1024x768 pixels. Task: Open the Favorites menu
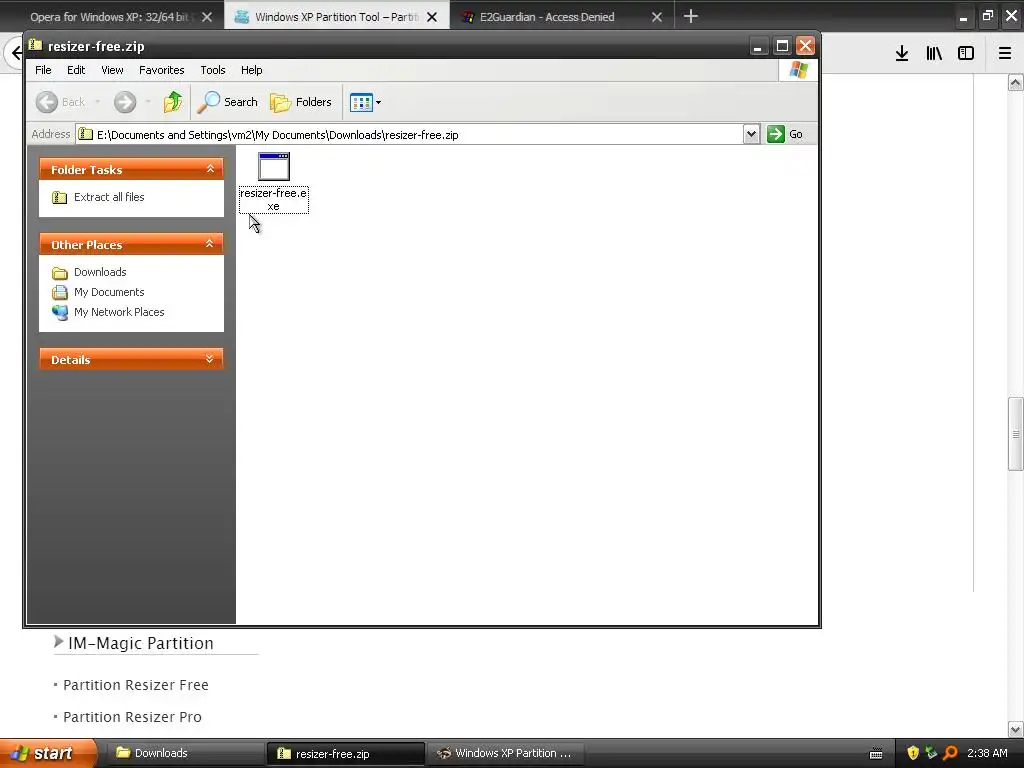coord(161,70)
